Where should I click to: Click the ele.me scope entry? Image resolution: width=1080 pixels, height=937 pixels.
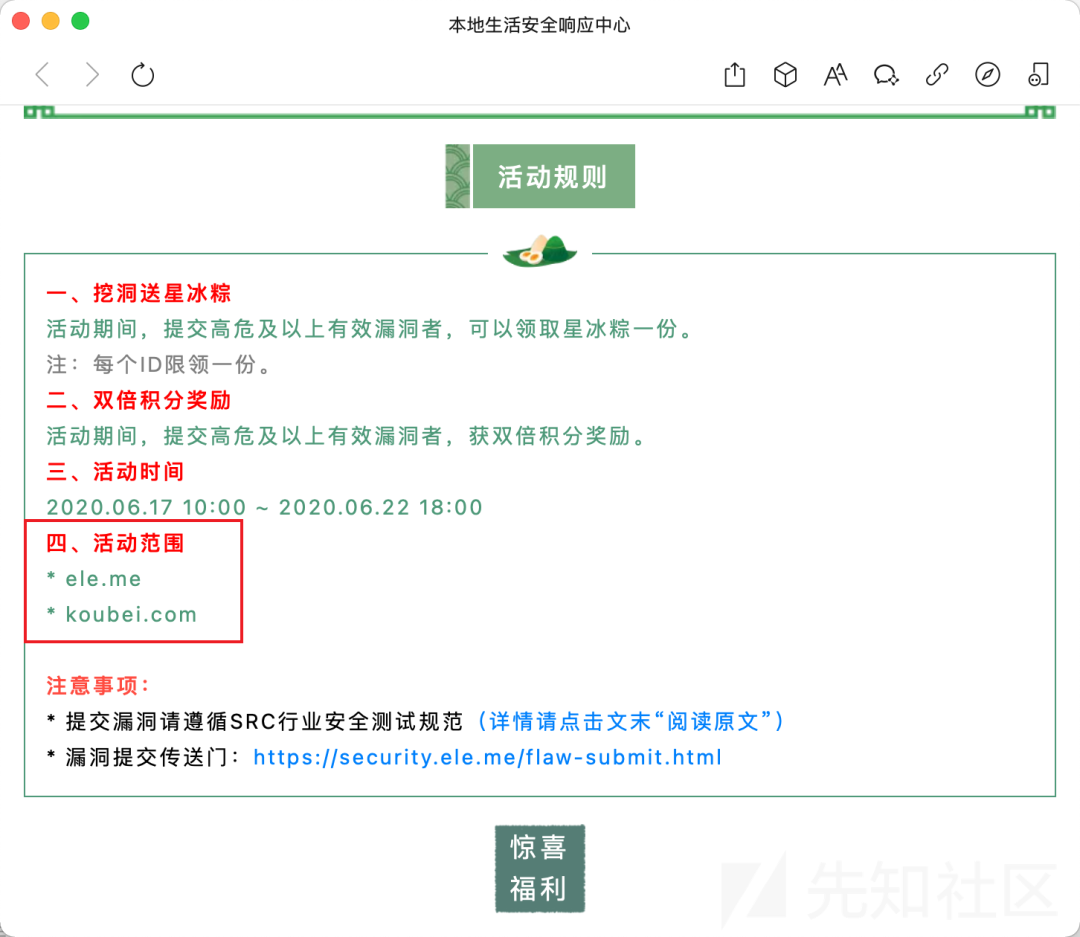pyautogui.click(x=94, y=579)
